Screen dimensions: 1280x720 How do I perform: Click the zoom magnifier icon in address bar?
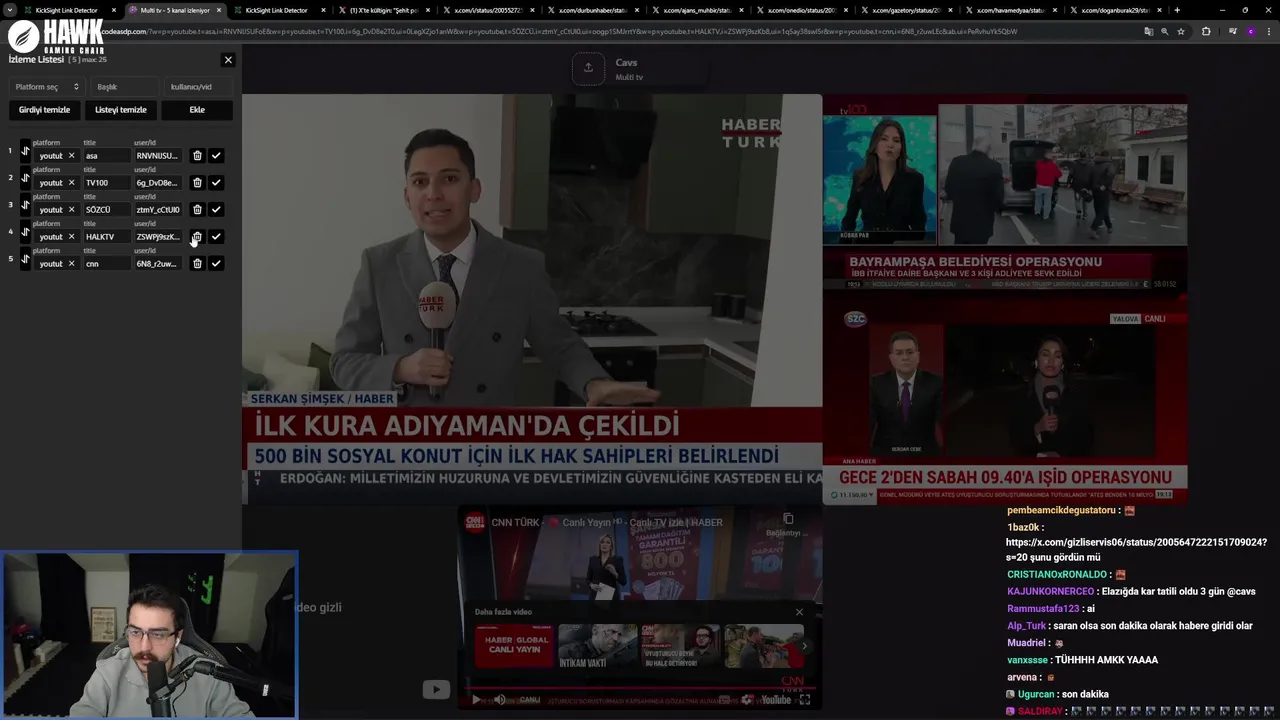1164,31
